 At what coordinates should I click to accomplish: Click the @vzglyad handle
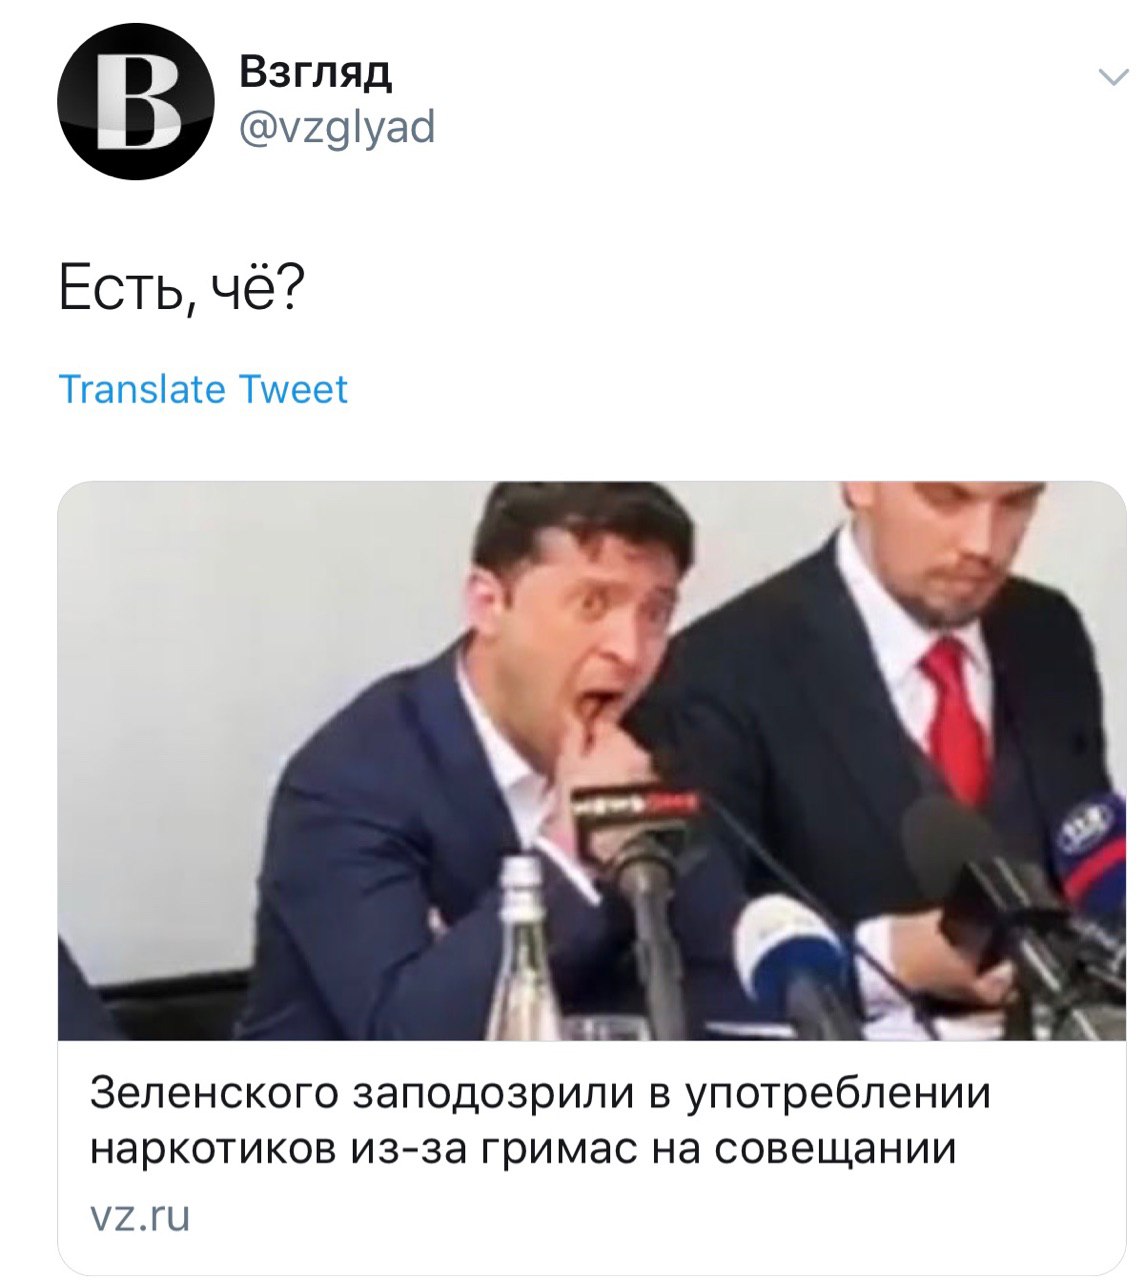tap(337, 127)
